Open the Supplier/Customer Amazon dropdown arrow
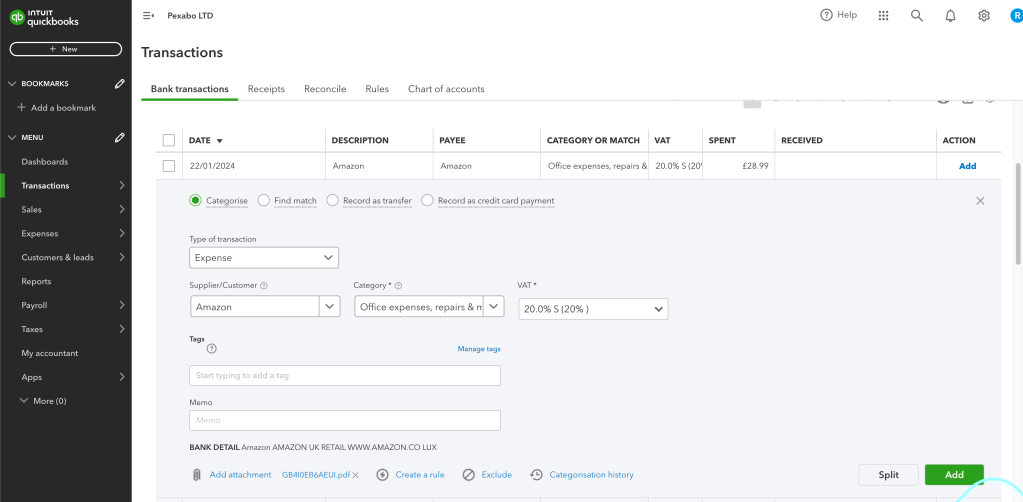This screenshot has height=502, width=1023. (x=329, y=306)
